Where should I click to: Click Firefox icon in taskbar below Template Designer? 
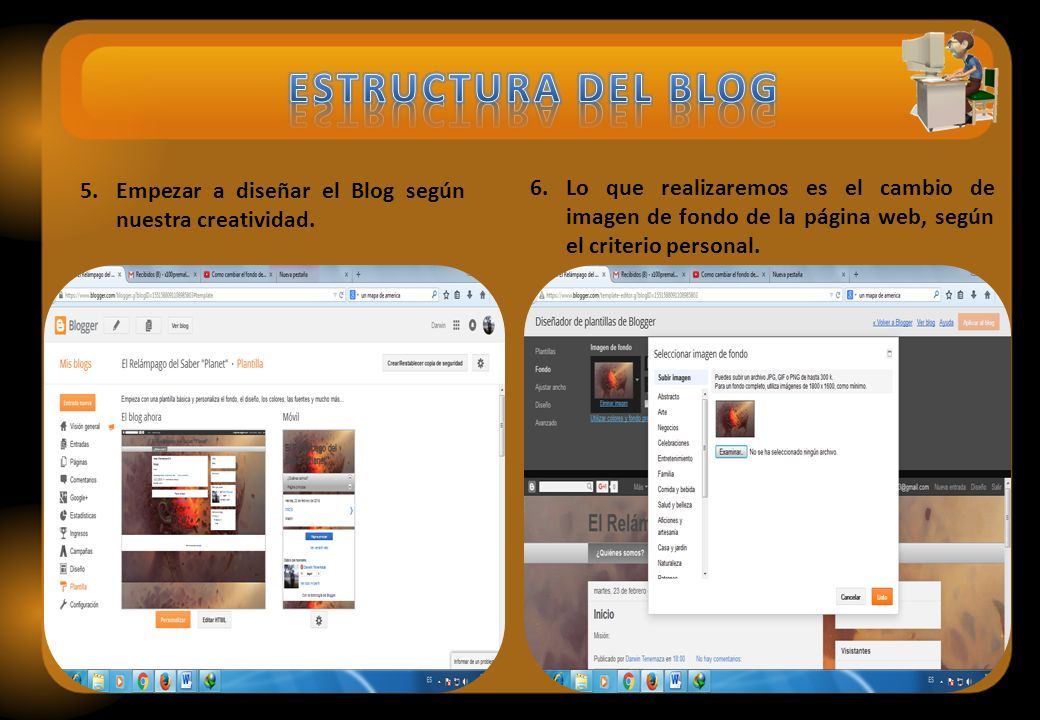[651, 681]
